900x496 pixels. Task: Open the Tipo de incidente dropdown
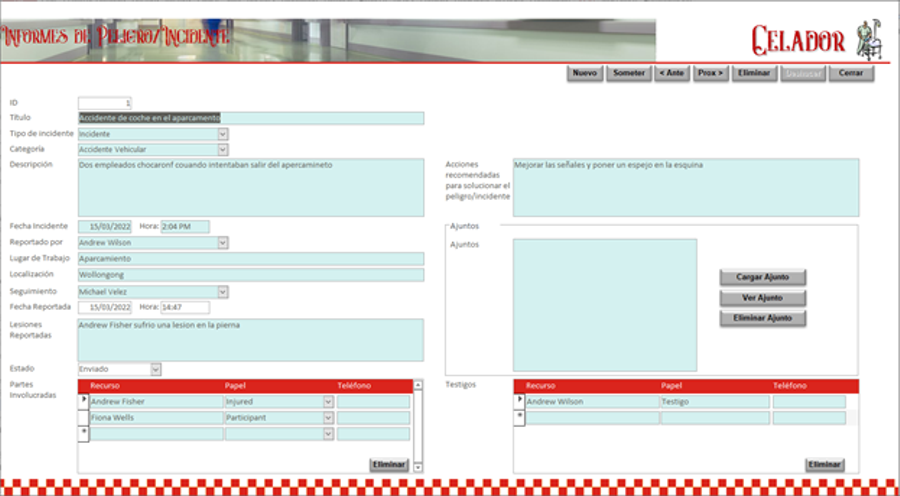coord(223,134)
